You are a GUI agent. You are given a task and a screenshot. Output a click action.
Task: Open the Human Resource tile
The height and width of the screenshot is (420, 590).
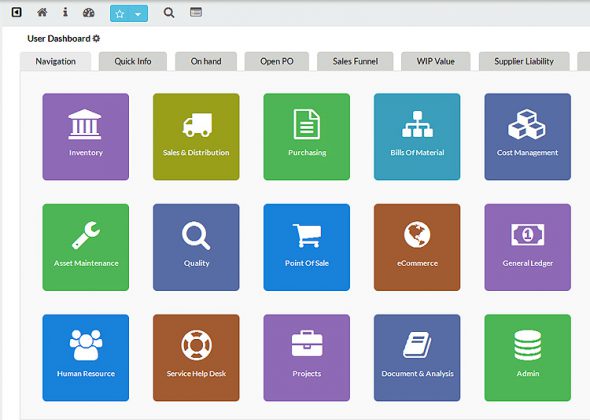86,358
